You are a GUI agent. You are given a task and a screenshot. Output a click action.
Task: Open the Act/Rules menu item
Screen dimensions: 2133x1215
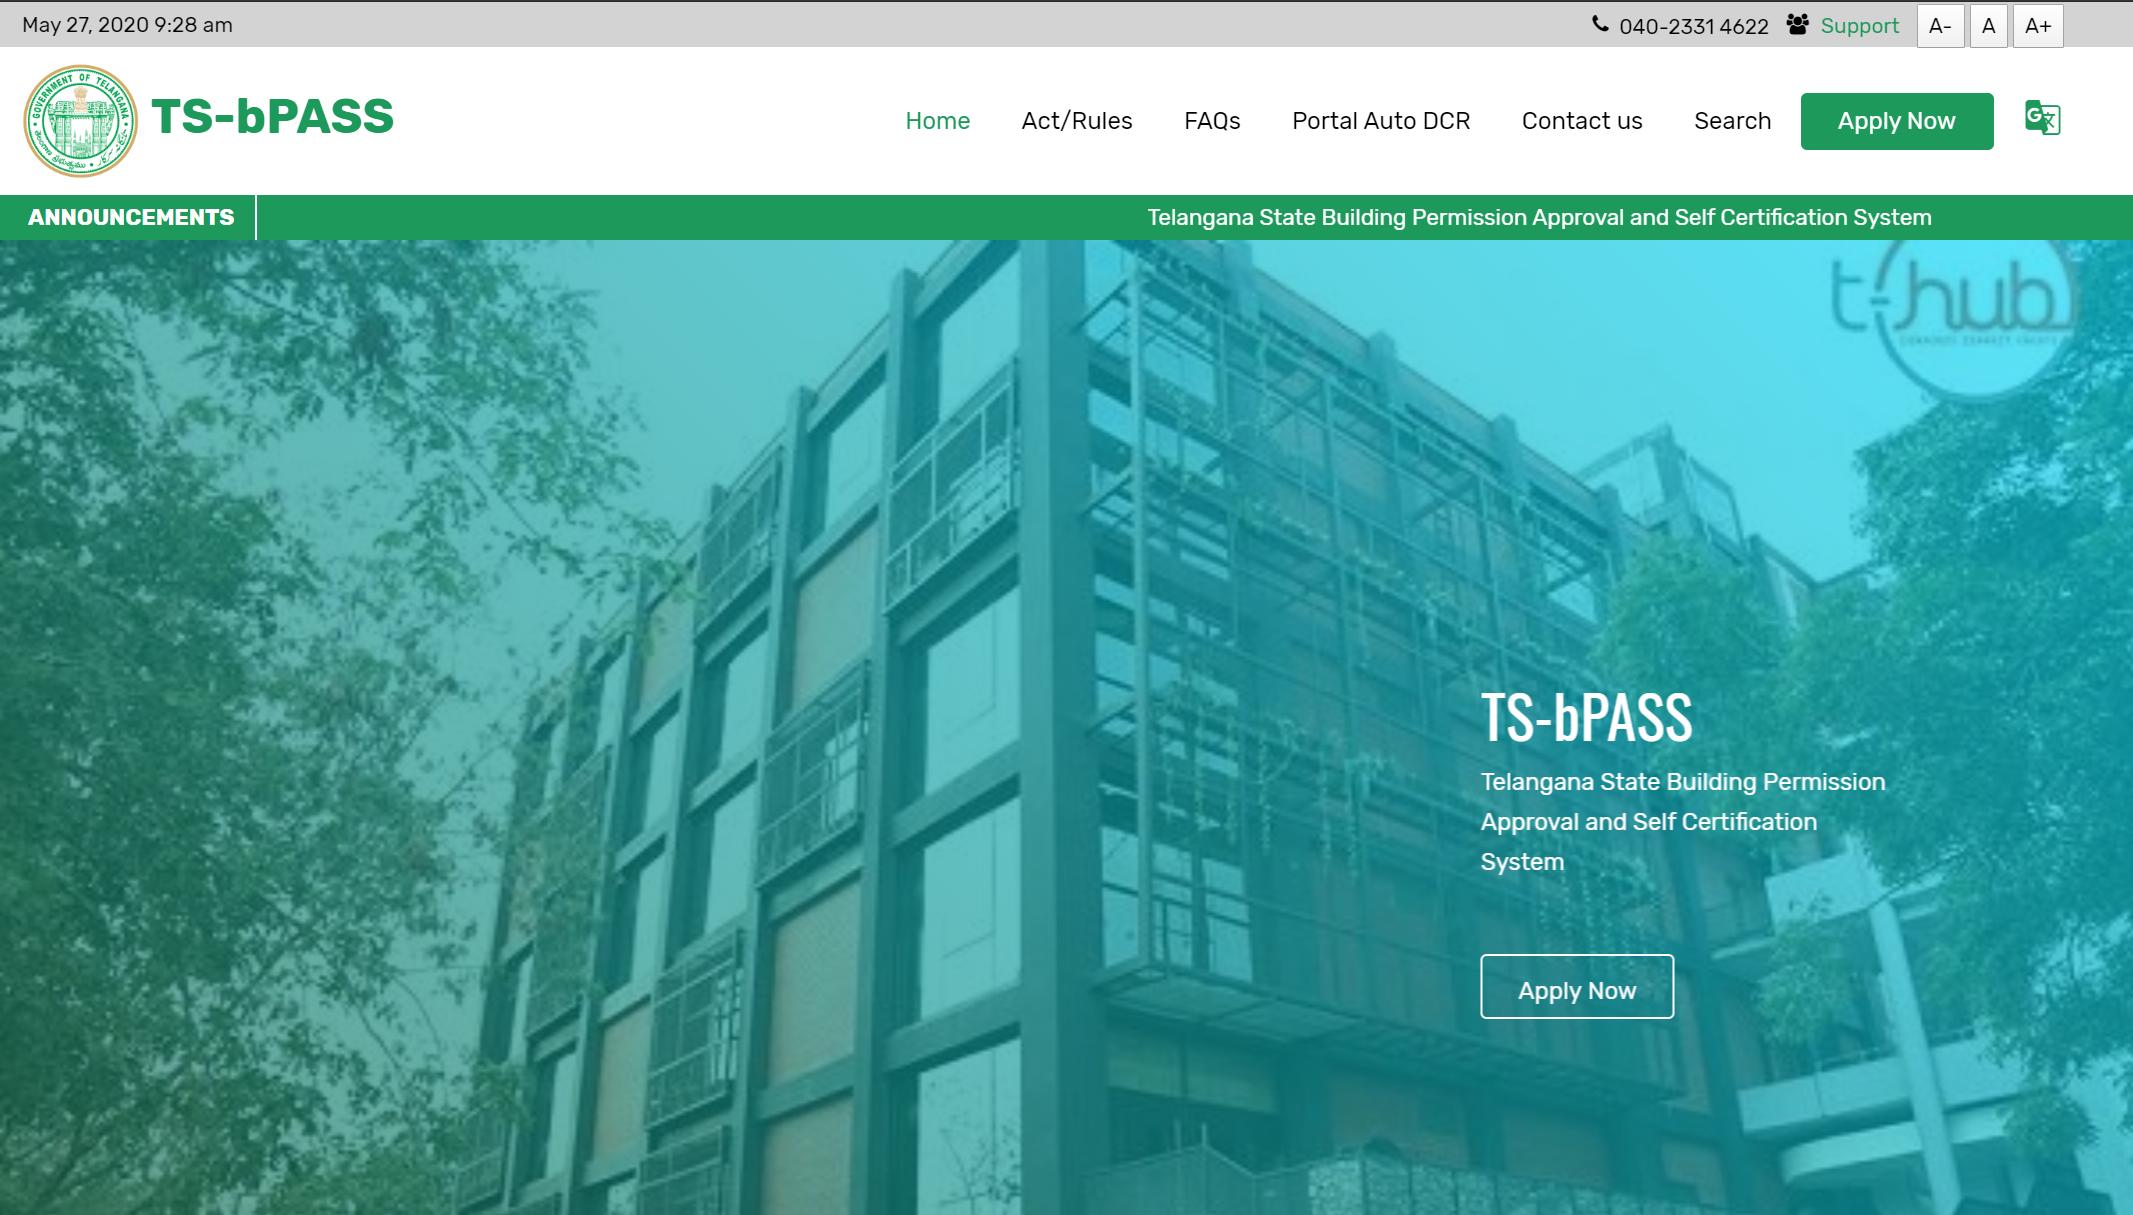pyautogui.click(x=1077, y=121)
